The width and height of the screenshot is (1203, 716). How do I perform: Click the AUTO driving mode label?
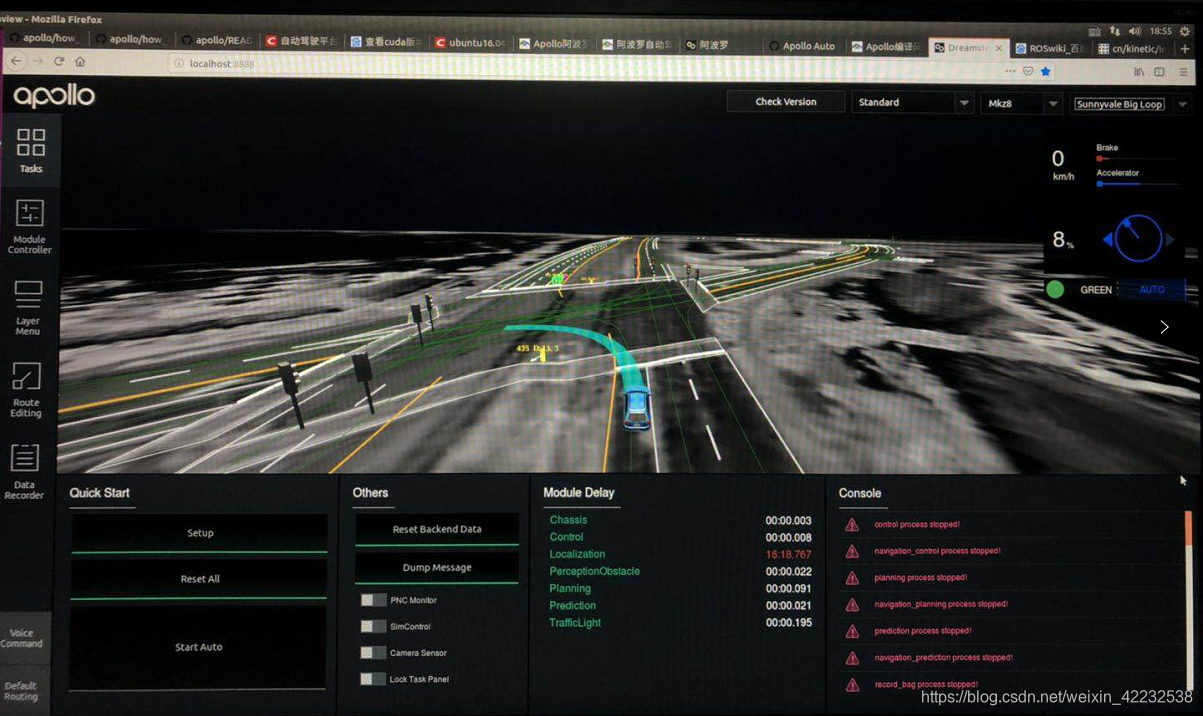pyautogui.click(x=1152, y=290)
